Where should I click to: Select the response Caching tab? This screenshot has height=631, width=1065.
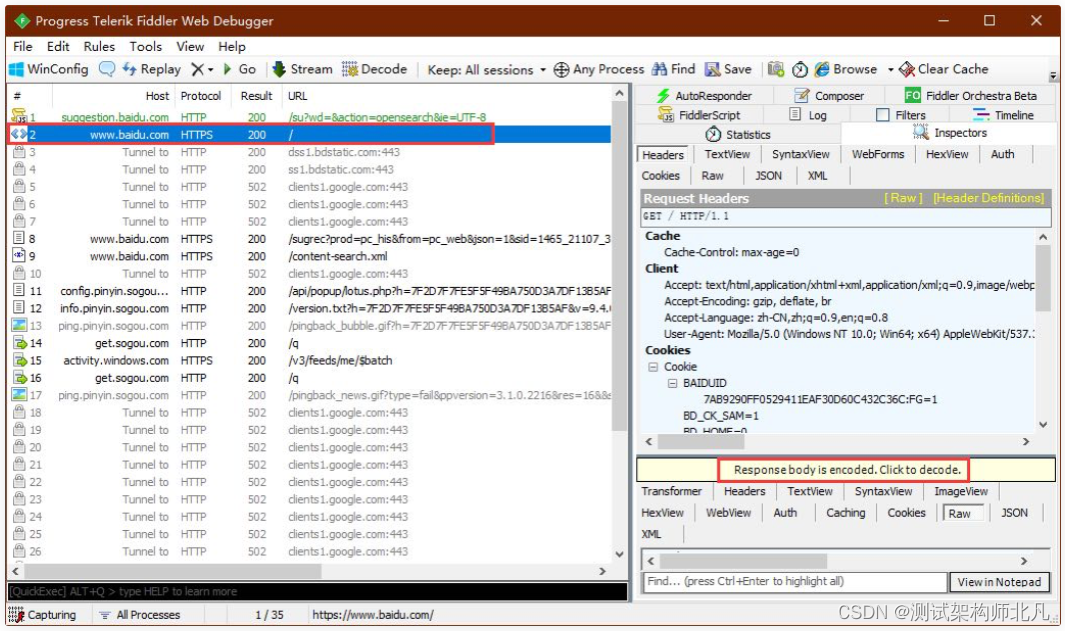click(845, 513)
